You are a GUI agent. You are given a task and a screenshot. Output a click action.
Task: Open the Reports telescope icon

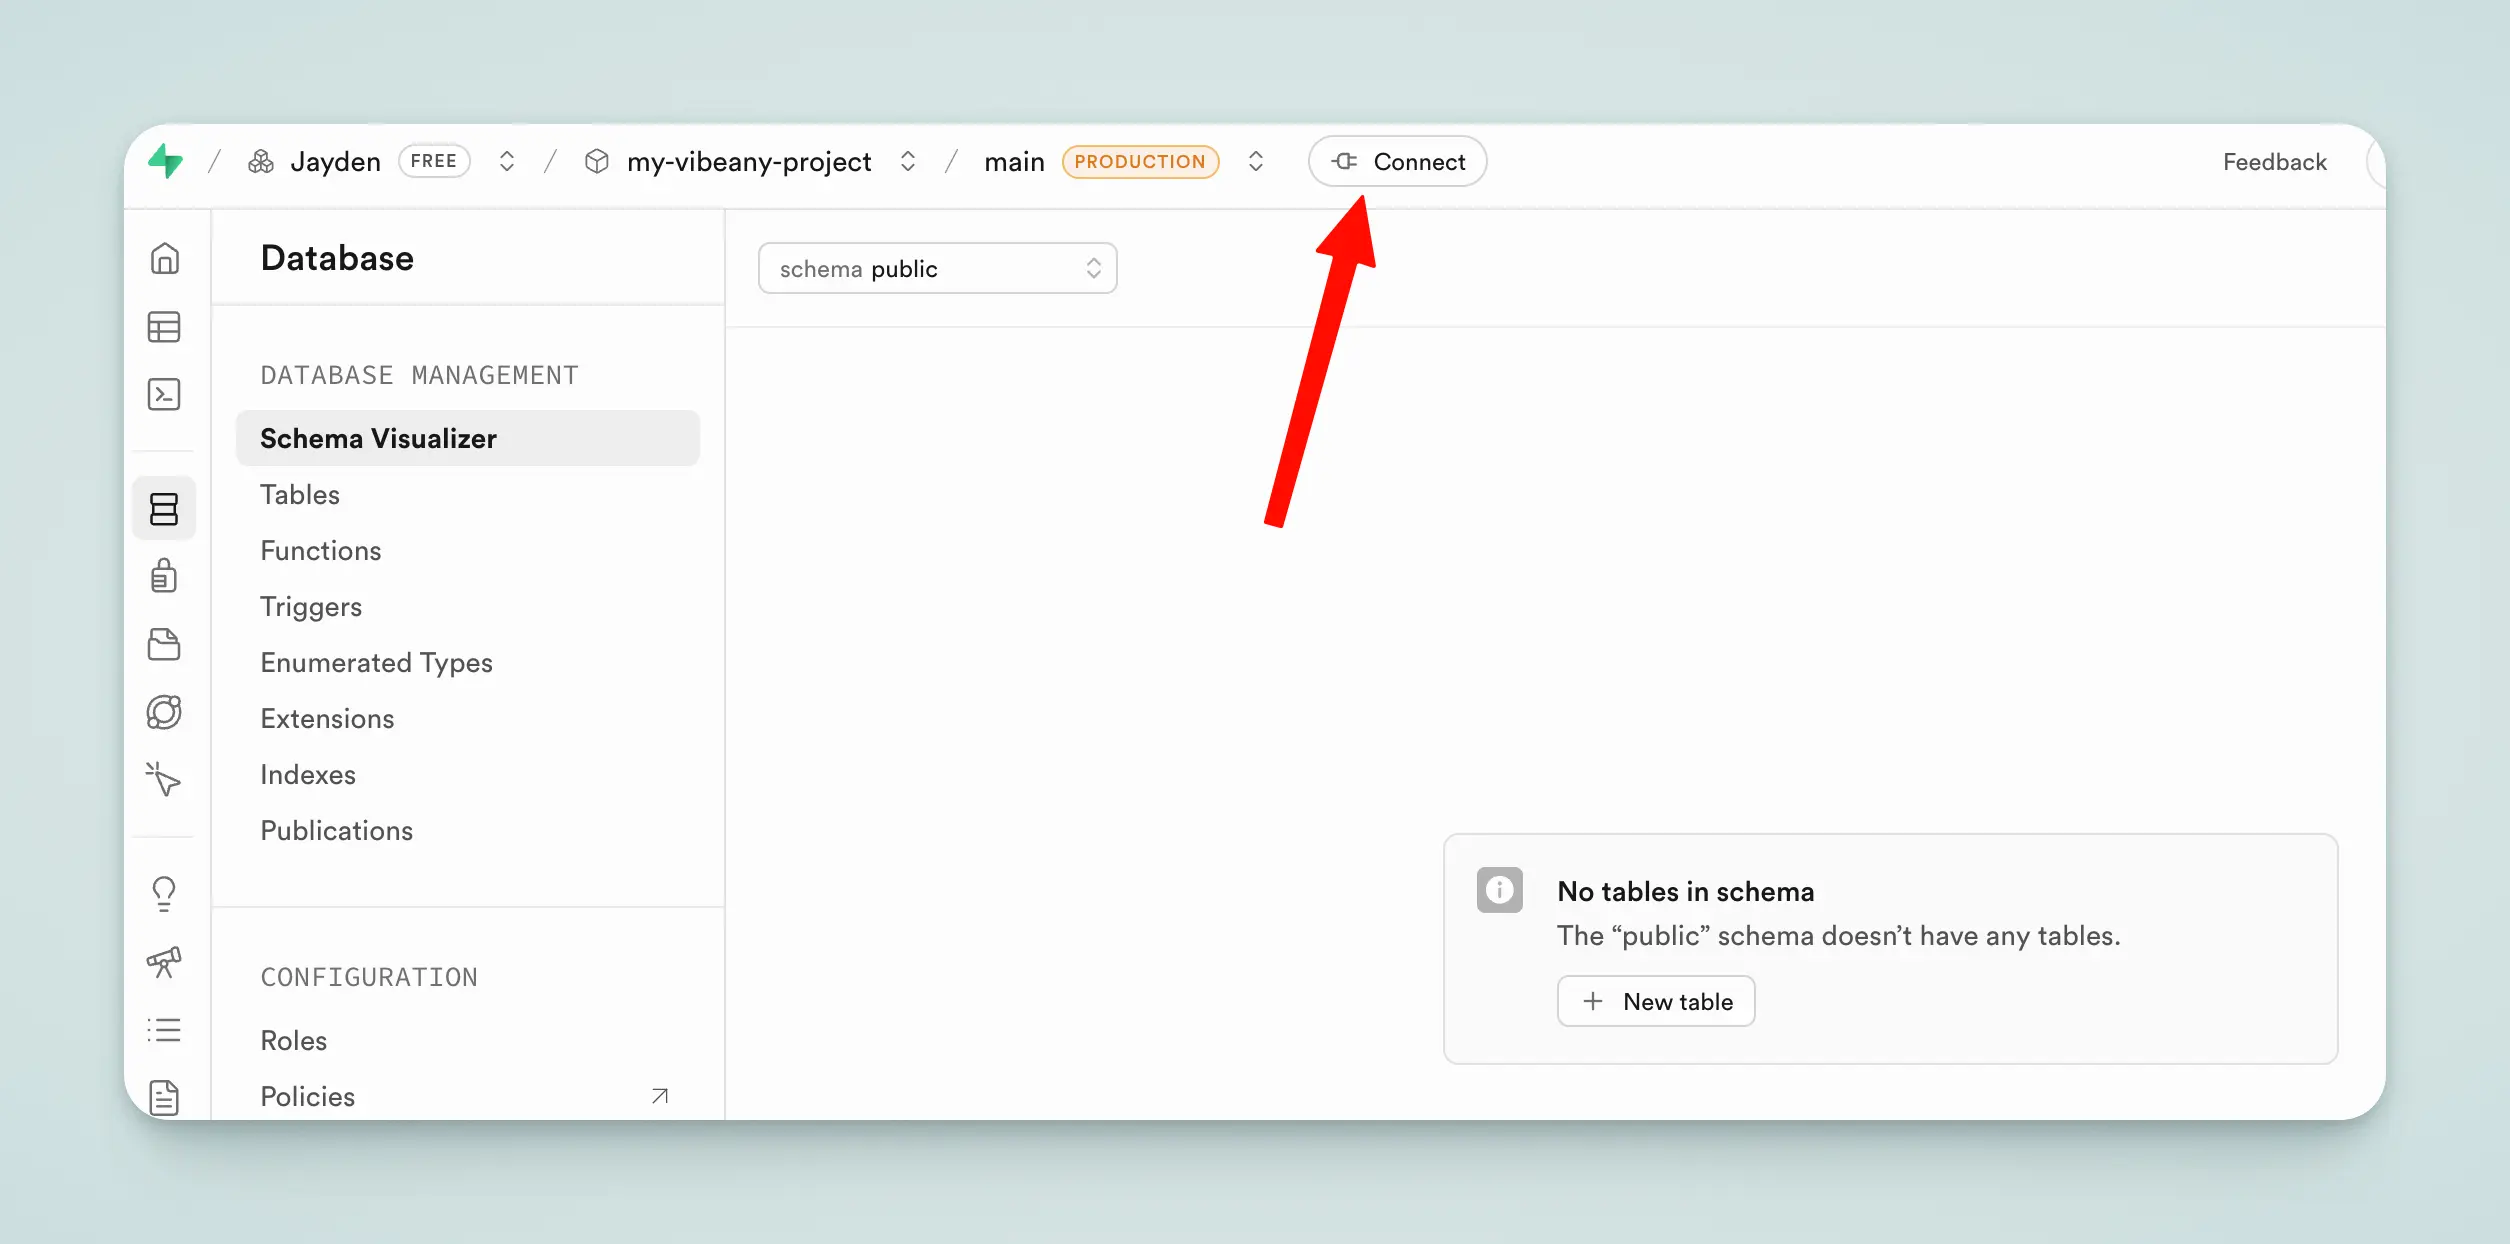click(x=164, y=962)
